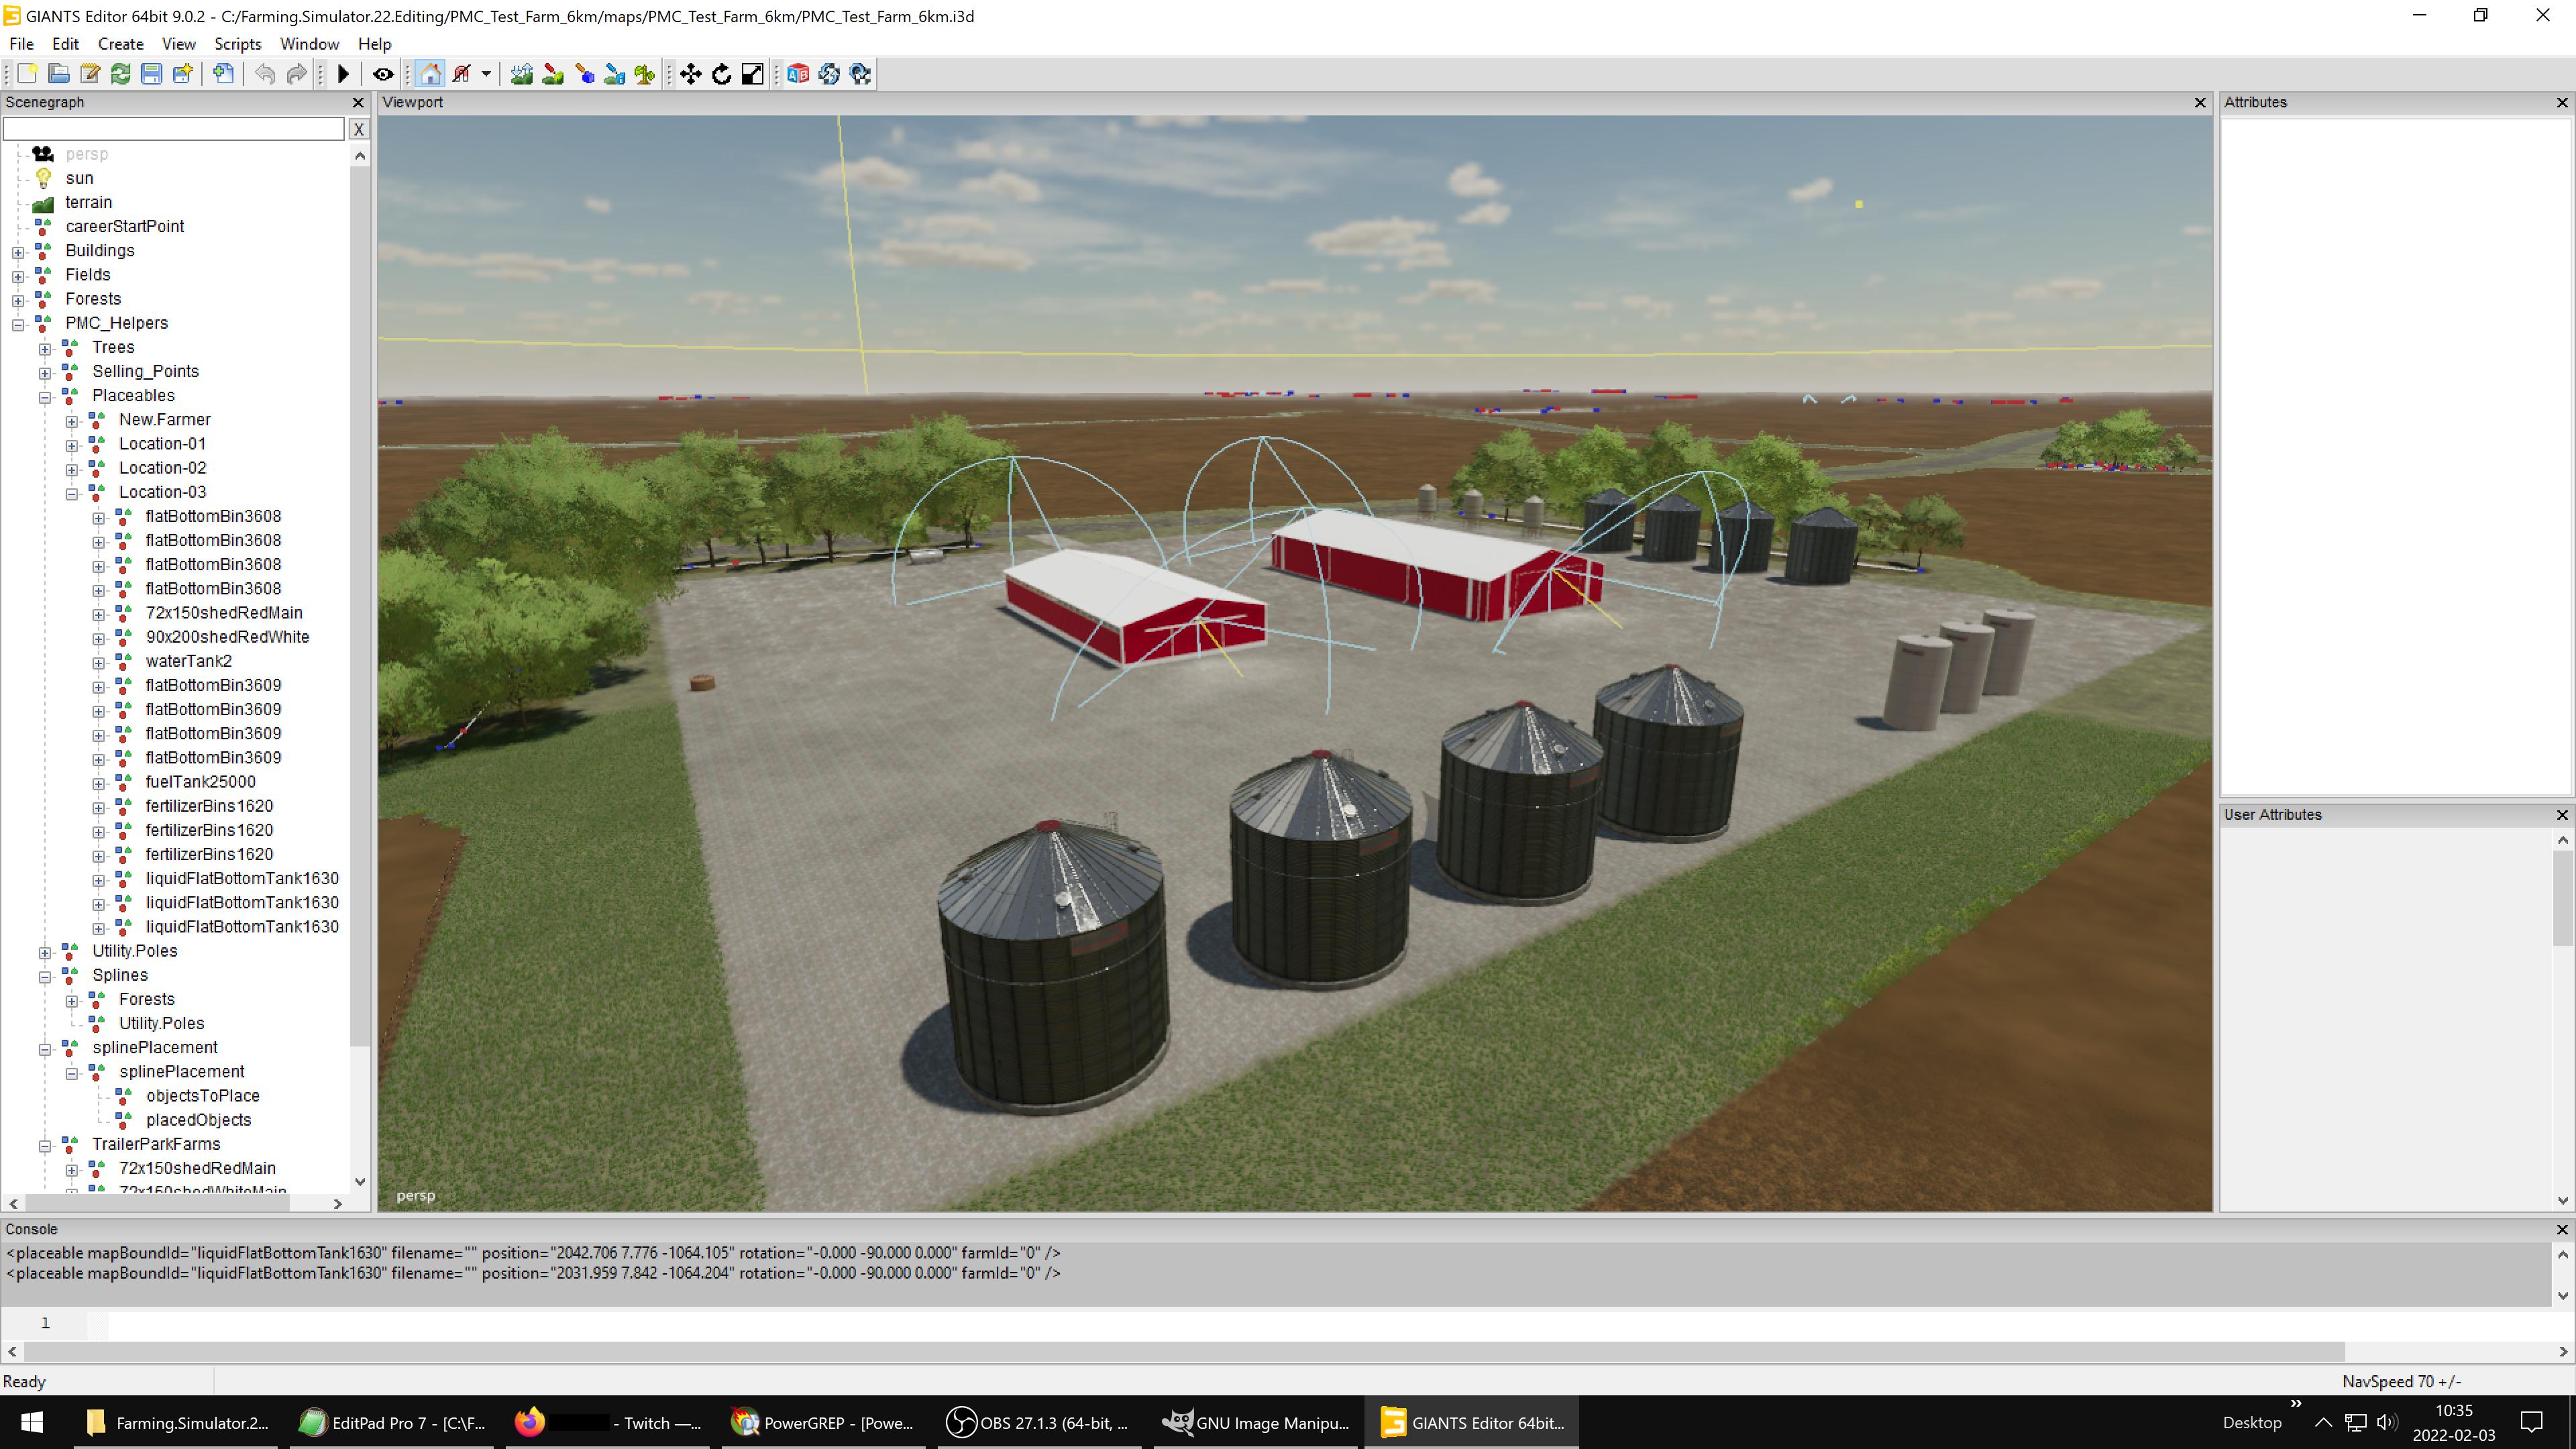Open the dropdown arrow beside the snap icon
Viewport: 2576px width, 1449px height.
(x=486, y=74)
